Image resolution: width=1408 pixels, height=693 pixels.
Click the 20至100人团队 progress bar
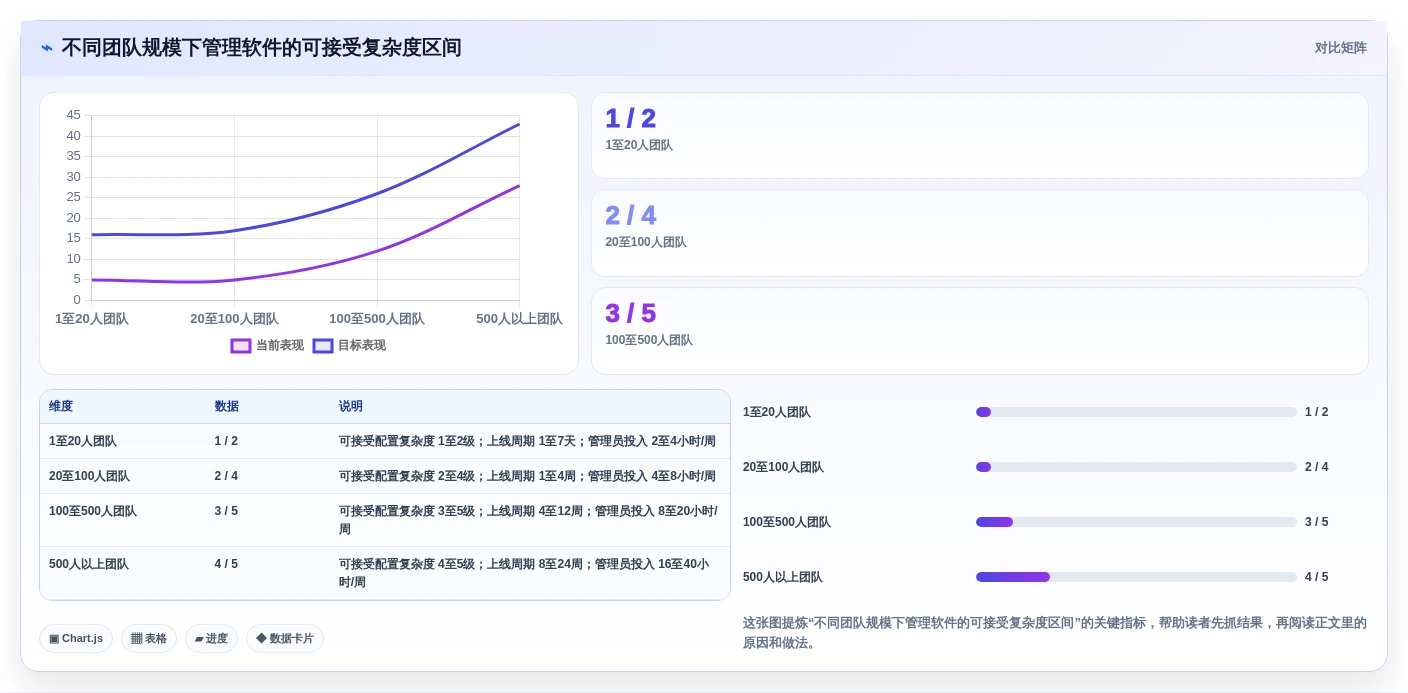tap(1136, 467)
